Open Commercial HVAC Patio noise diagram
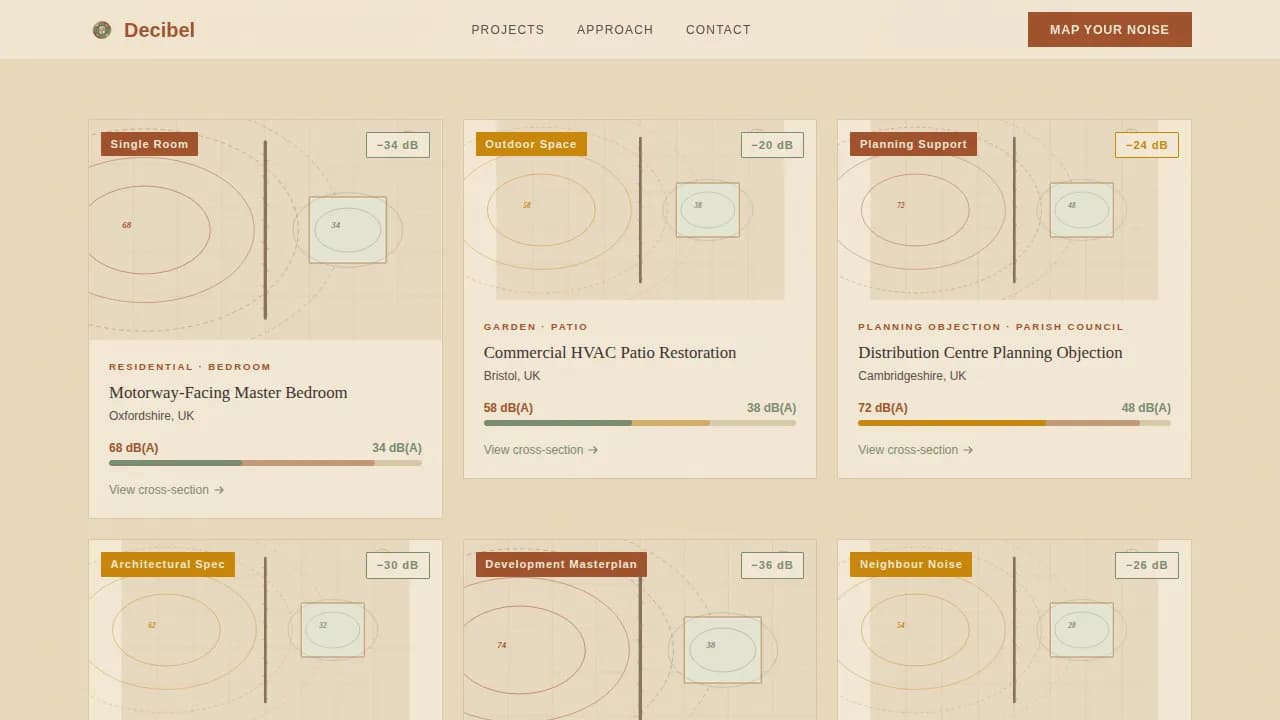This screenshot has width=1280, height=720. 640,210
